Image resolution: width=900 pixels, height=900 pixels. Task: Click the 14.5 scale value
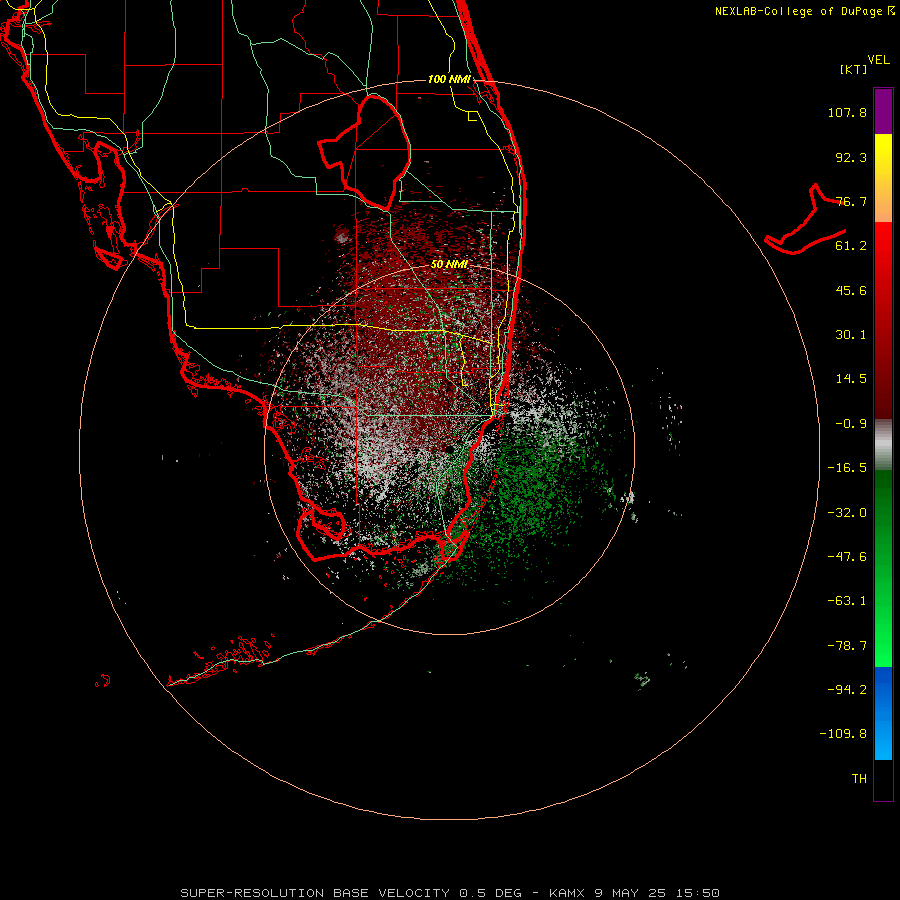point(851,379)
